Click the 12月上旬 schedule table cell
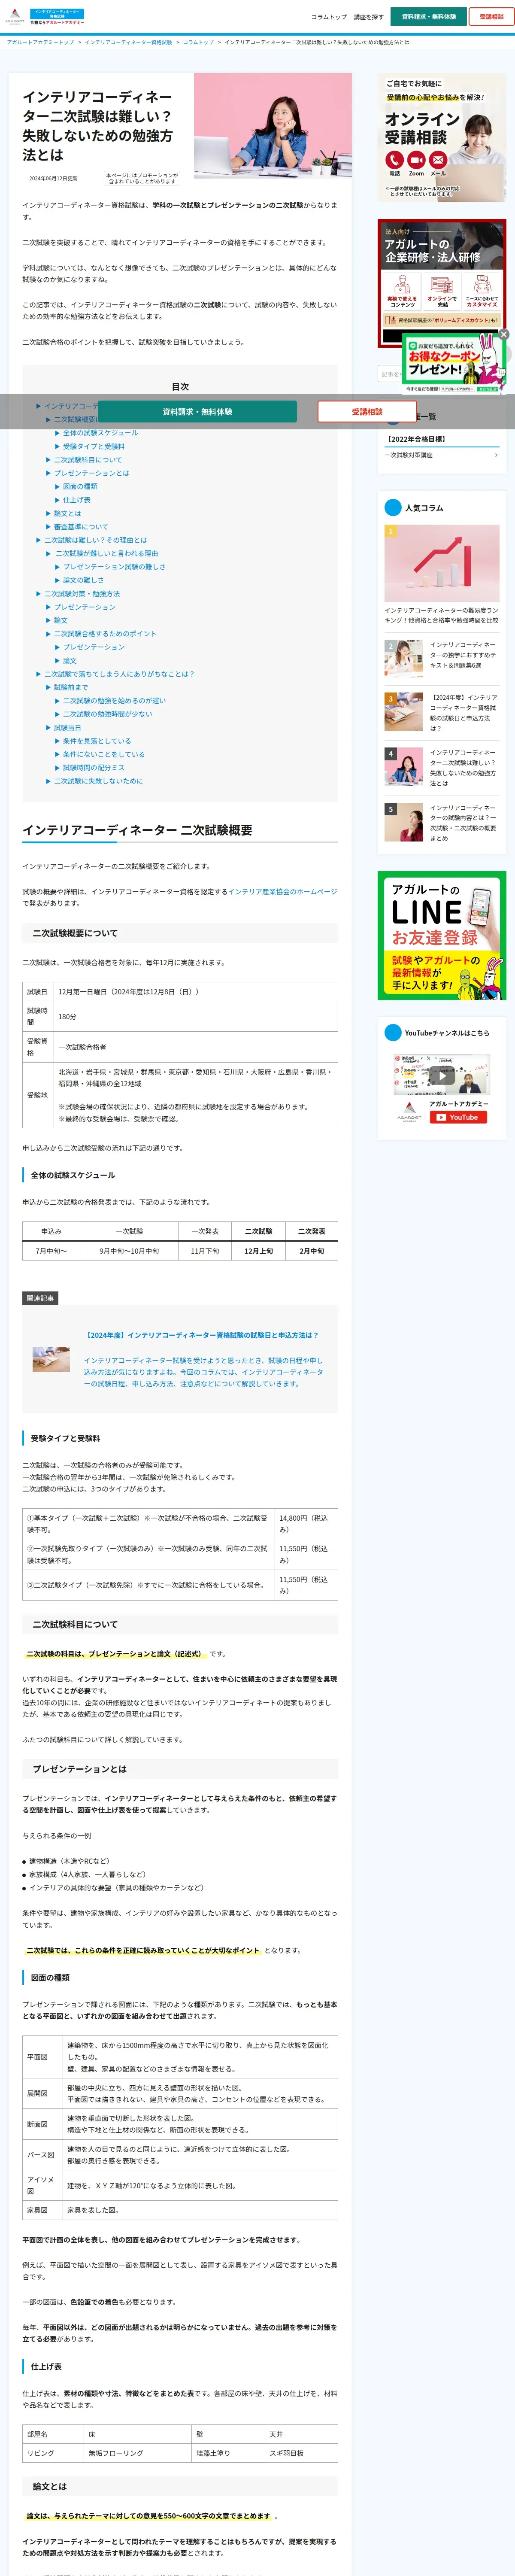This screenshot has height=2576, width=515. tap(258, 1251)
